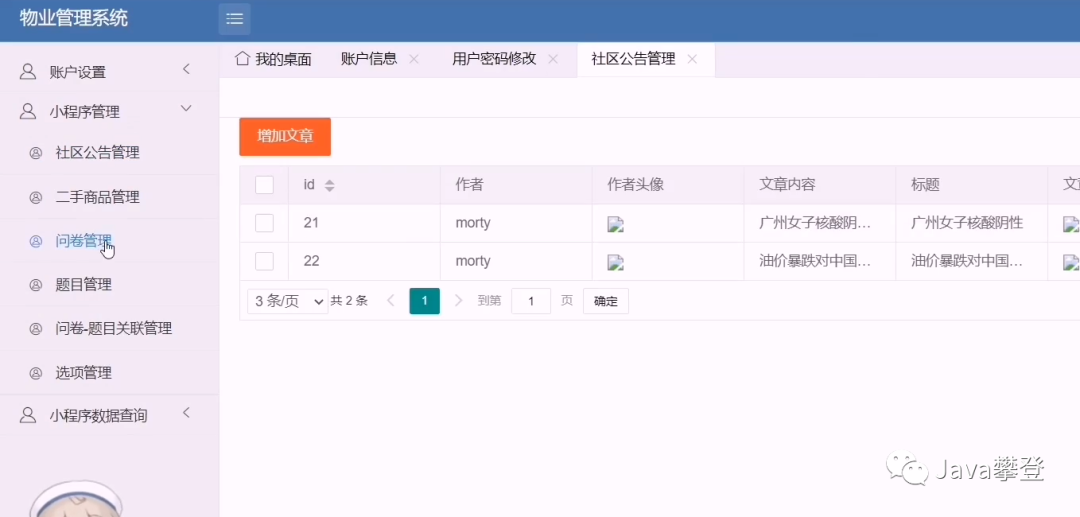Click the circle icon beside 题目管理
This screenshot has height=517, width=1080.
[x=36, y=285]
